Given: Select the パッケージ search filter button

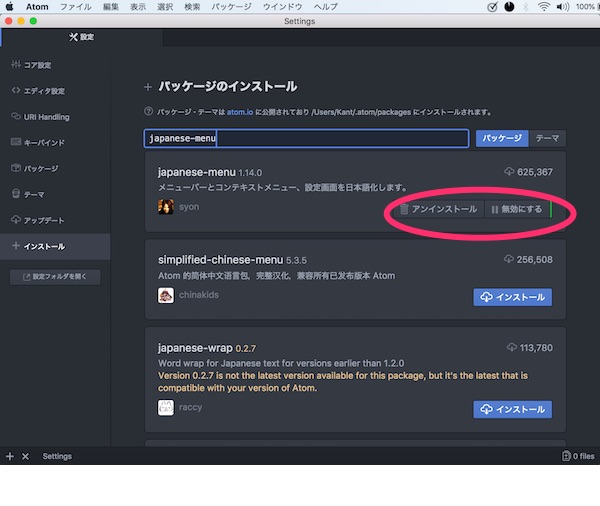Looking at the screenshot, I should coord(502,138).
